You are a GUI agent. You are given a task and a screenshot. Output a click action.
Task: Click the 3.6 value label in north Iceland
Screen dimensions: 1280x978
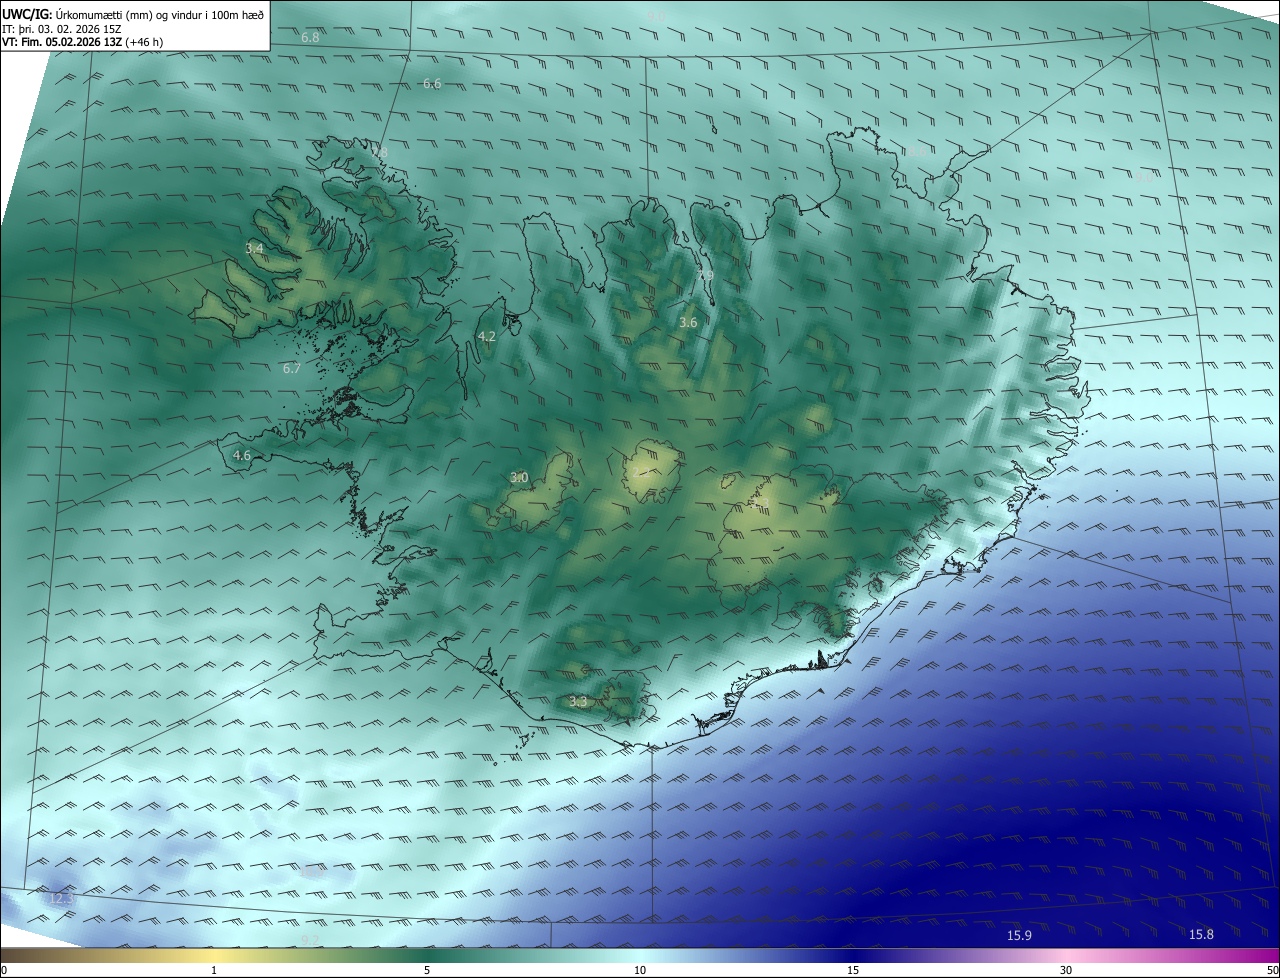[688, 323]
